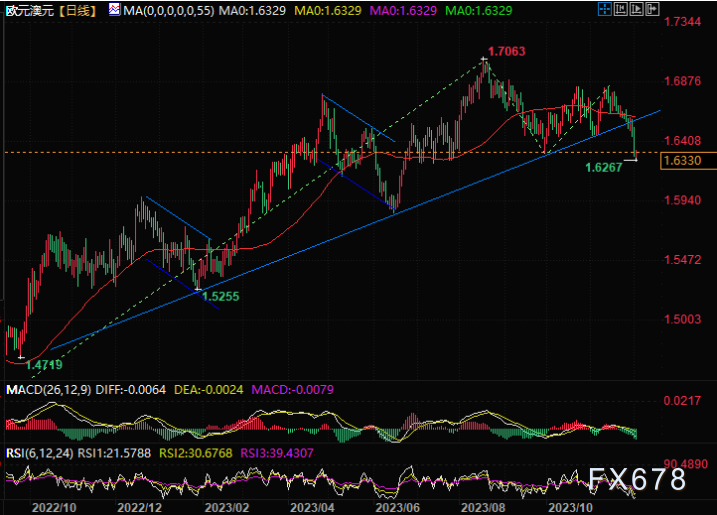Click the 1.6876 price axis label

[682, 81]
